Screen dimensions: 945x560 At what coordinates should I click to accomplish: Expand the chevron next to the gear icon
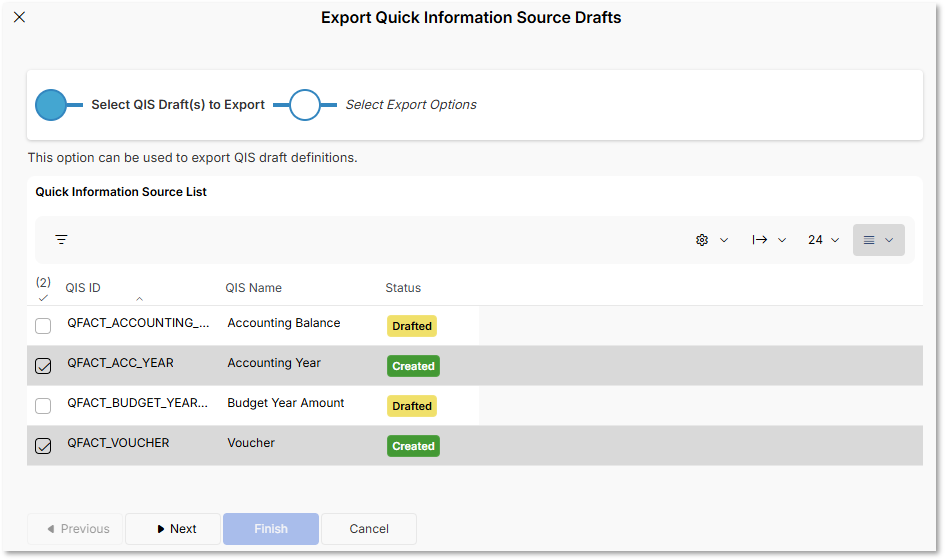724,240
